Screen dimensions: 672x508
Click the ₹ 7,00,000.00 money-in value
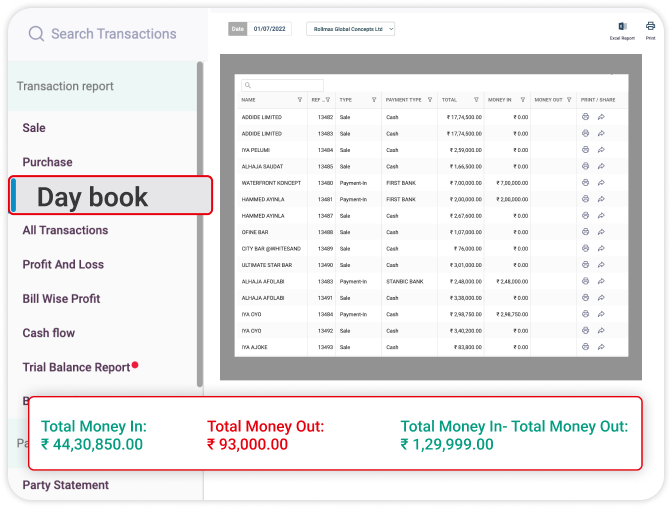tap(512, 183)
